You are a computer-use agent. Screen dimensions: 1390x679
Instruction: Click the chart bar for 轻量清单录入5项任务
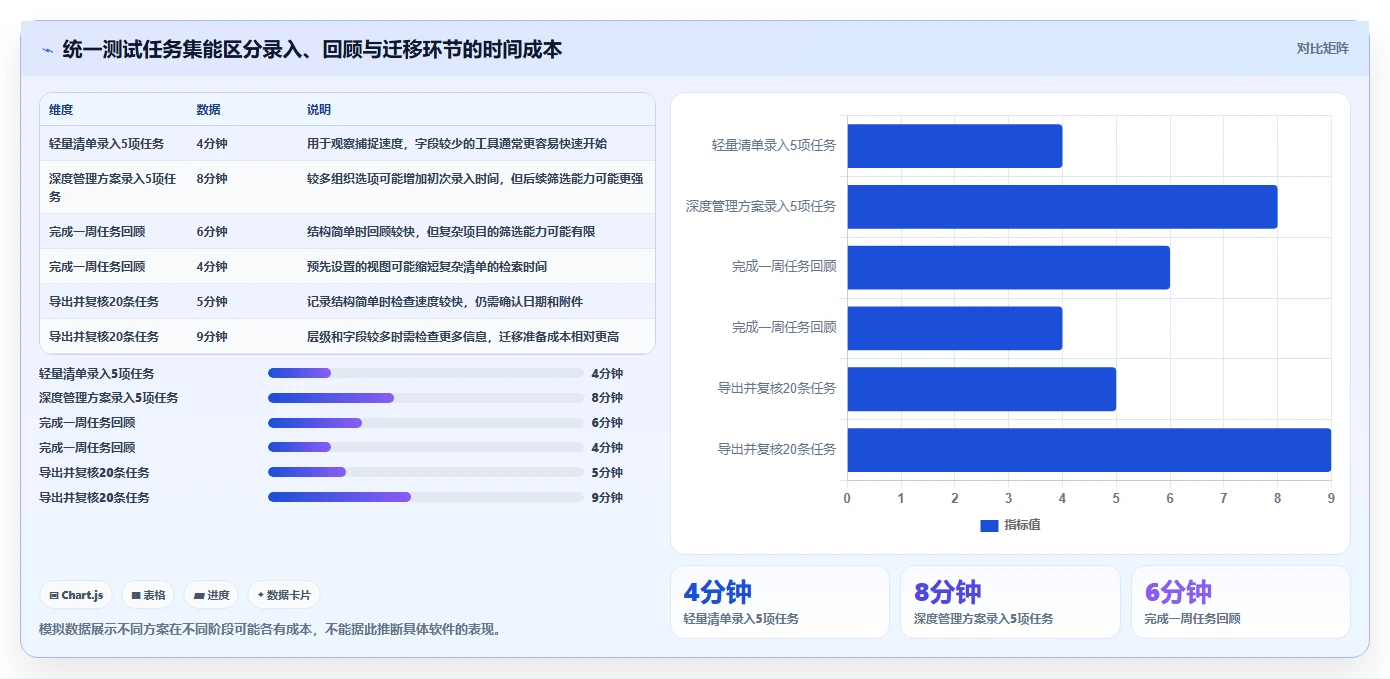[954, 146]
